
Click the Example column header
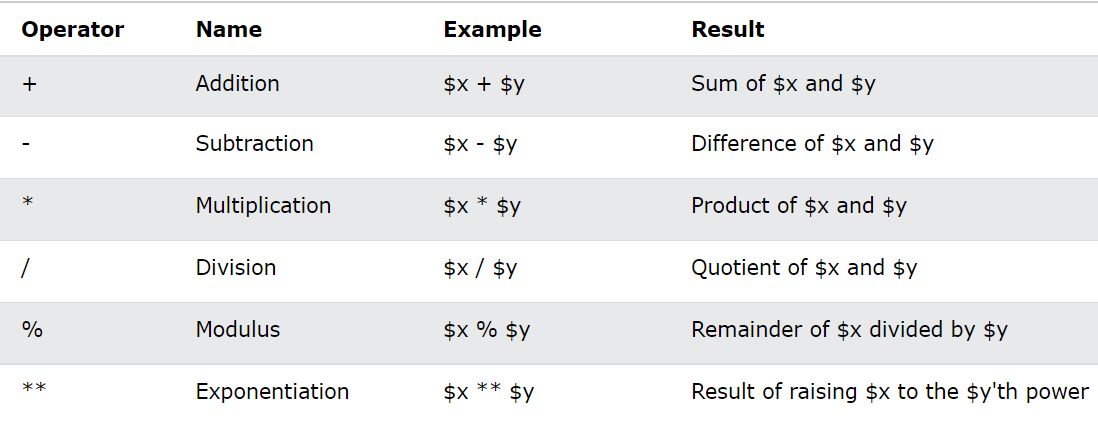[492, 29]
